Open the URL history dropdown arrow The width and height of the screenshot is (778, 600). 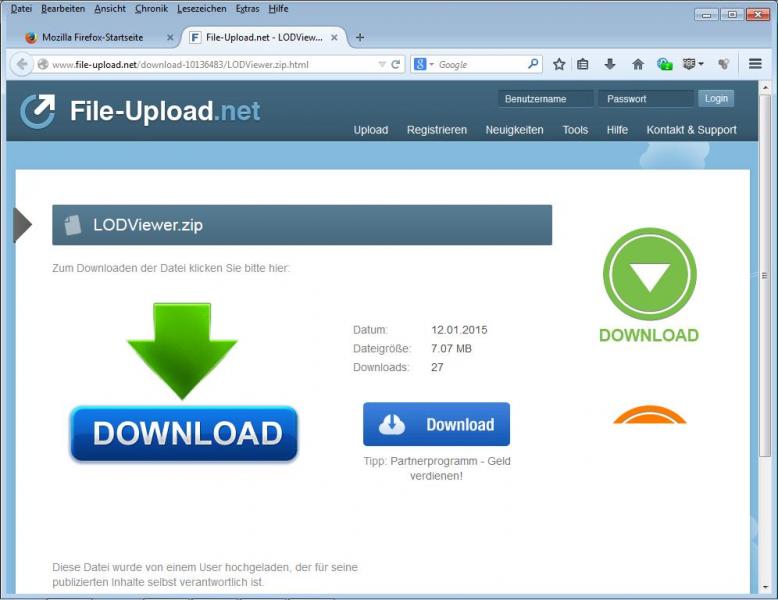pyautogui.click(x=382, y=65)
